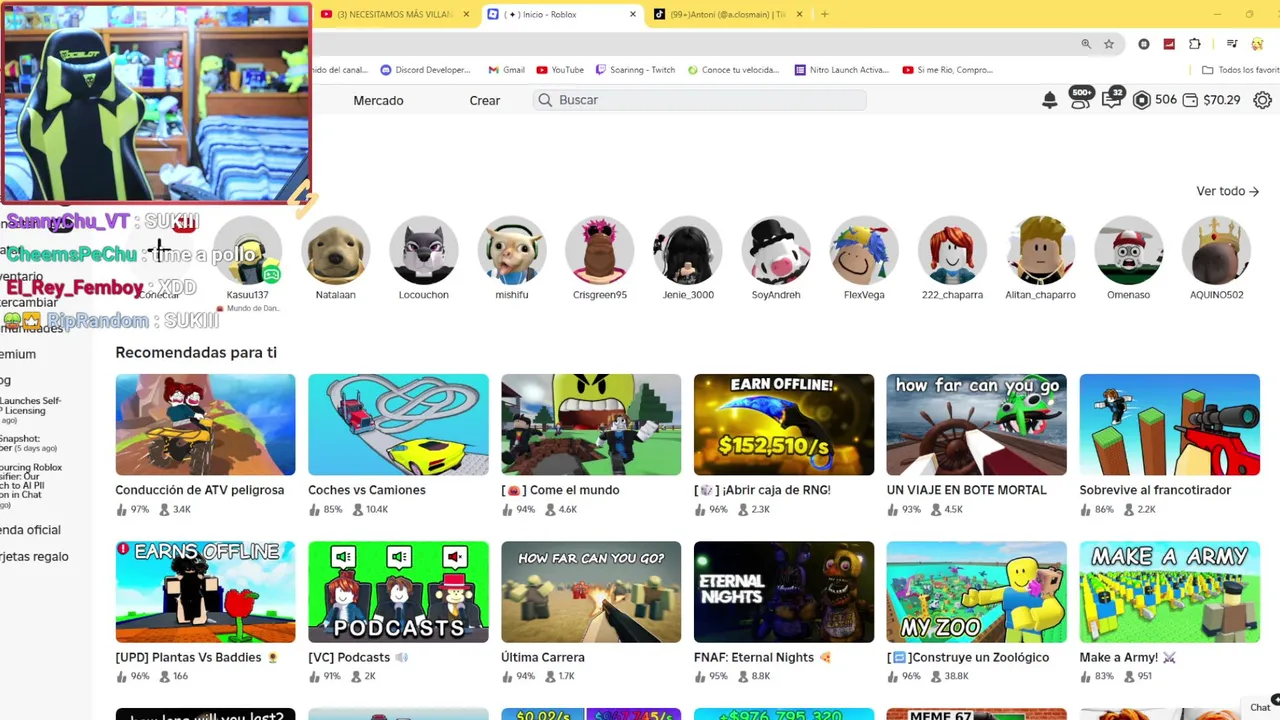The height and width of the screenshot is (720, 1280).
Task: Open ¡Abrir caja de RNG! game thumbnail
Action: tap(784, 424)
